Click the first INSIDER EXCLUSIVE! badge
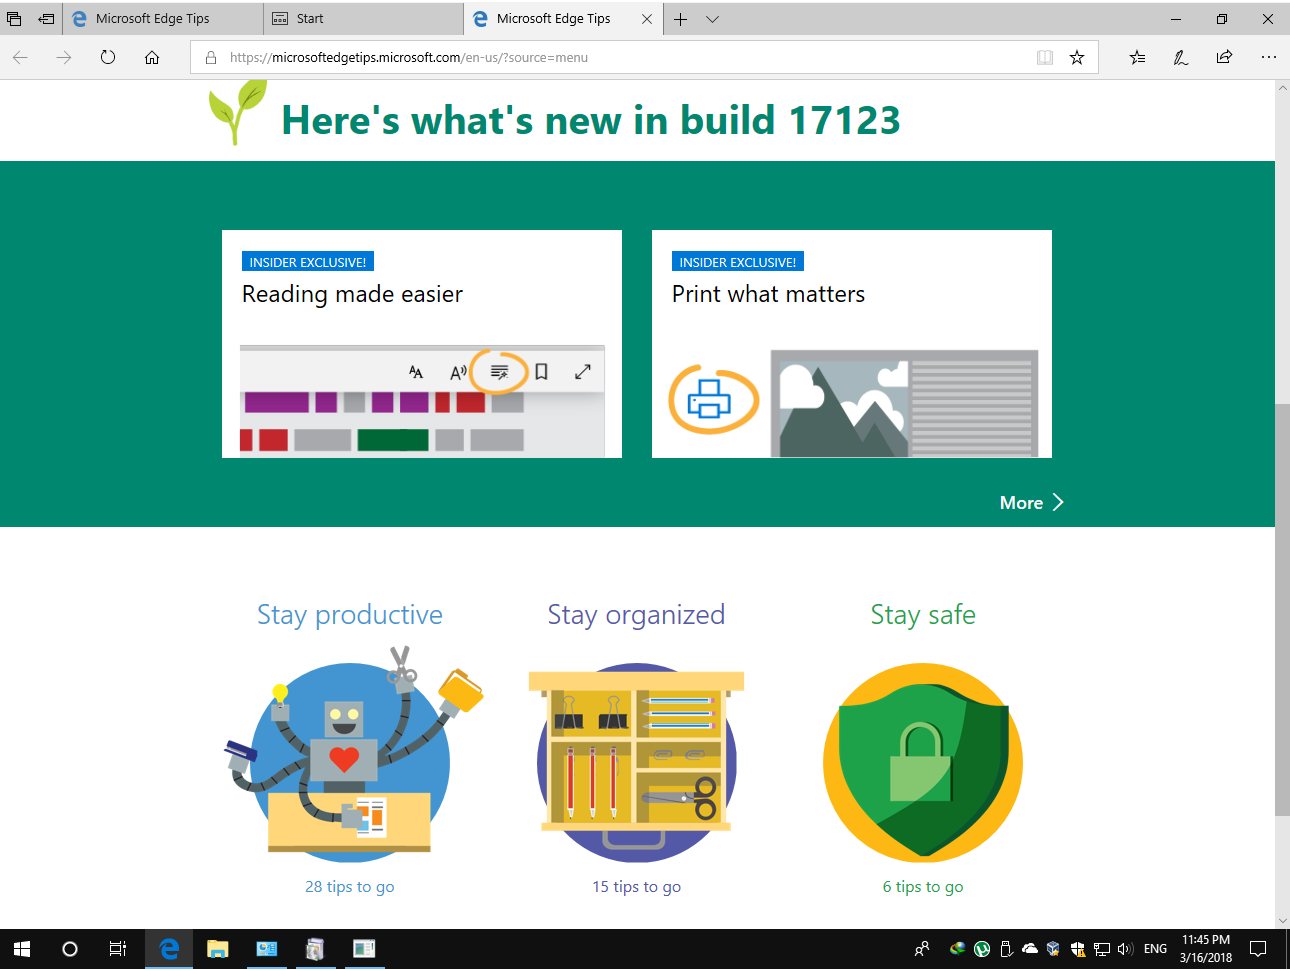 tap(308, 262)
